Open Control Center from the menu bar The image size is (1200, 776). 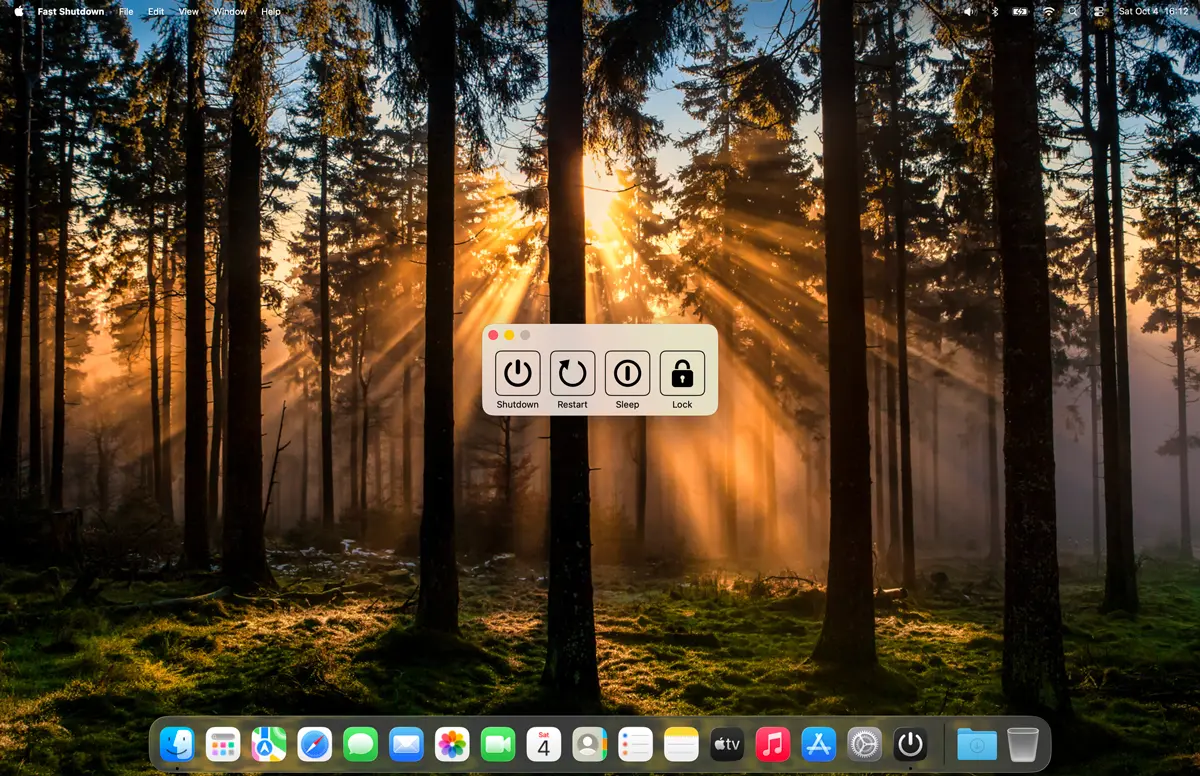pyautogui.click(x=1099, y=11)
